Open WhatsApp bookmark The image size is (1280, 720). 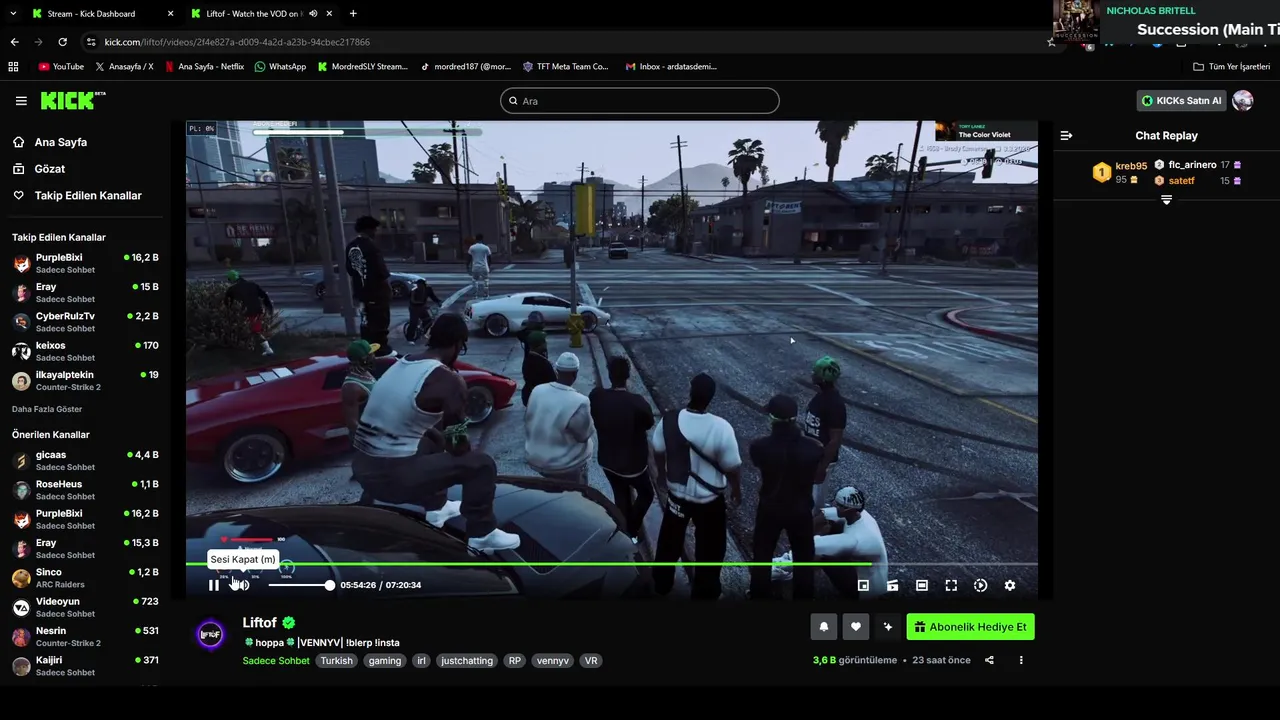tap(280, 67)
